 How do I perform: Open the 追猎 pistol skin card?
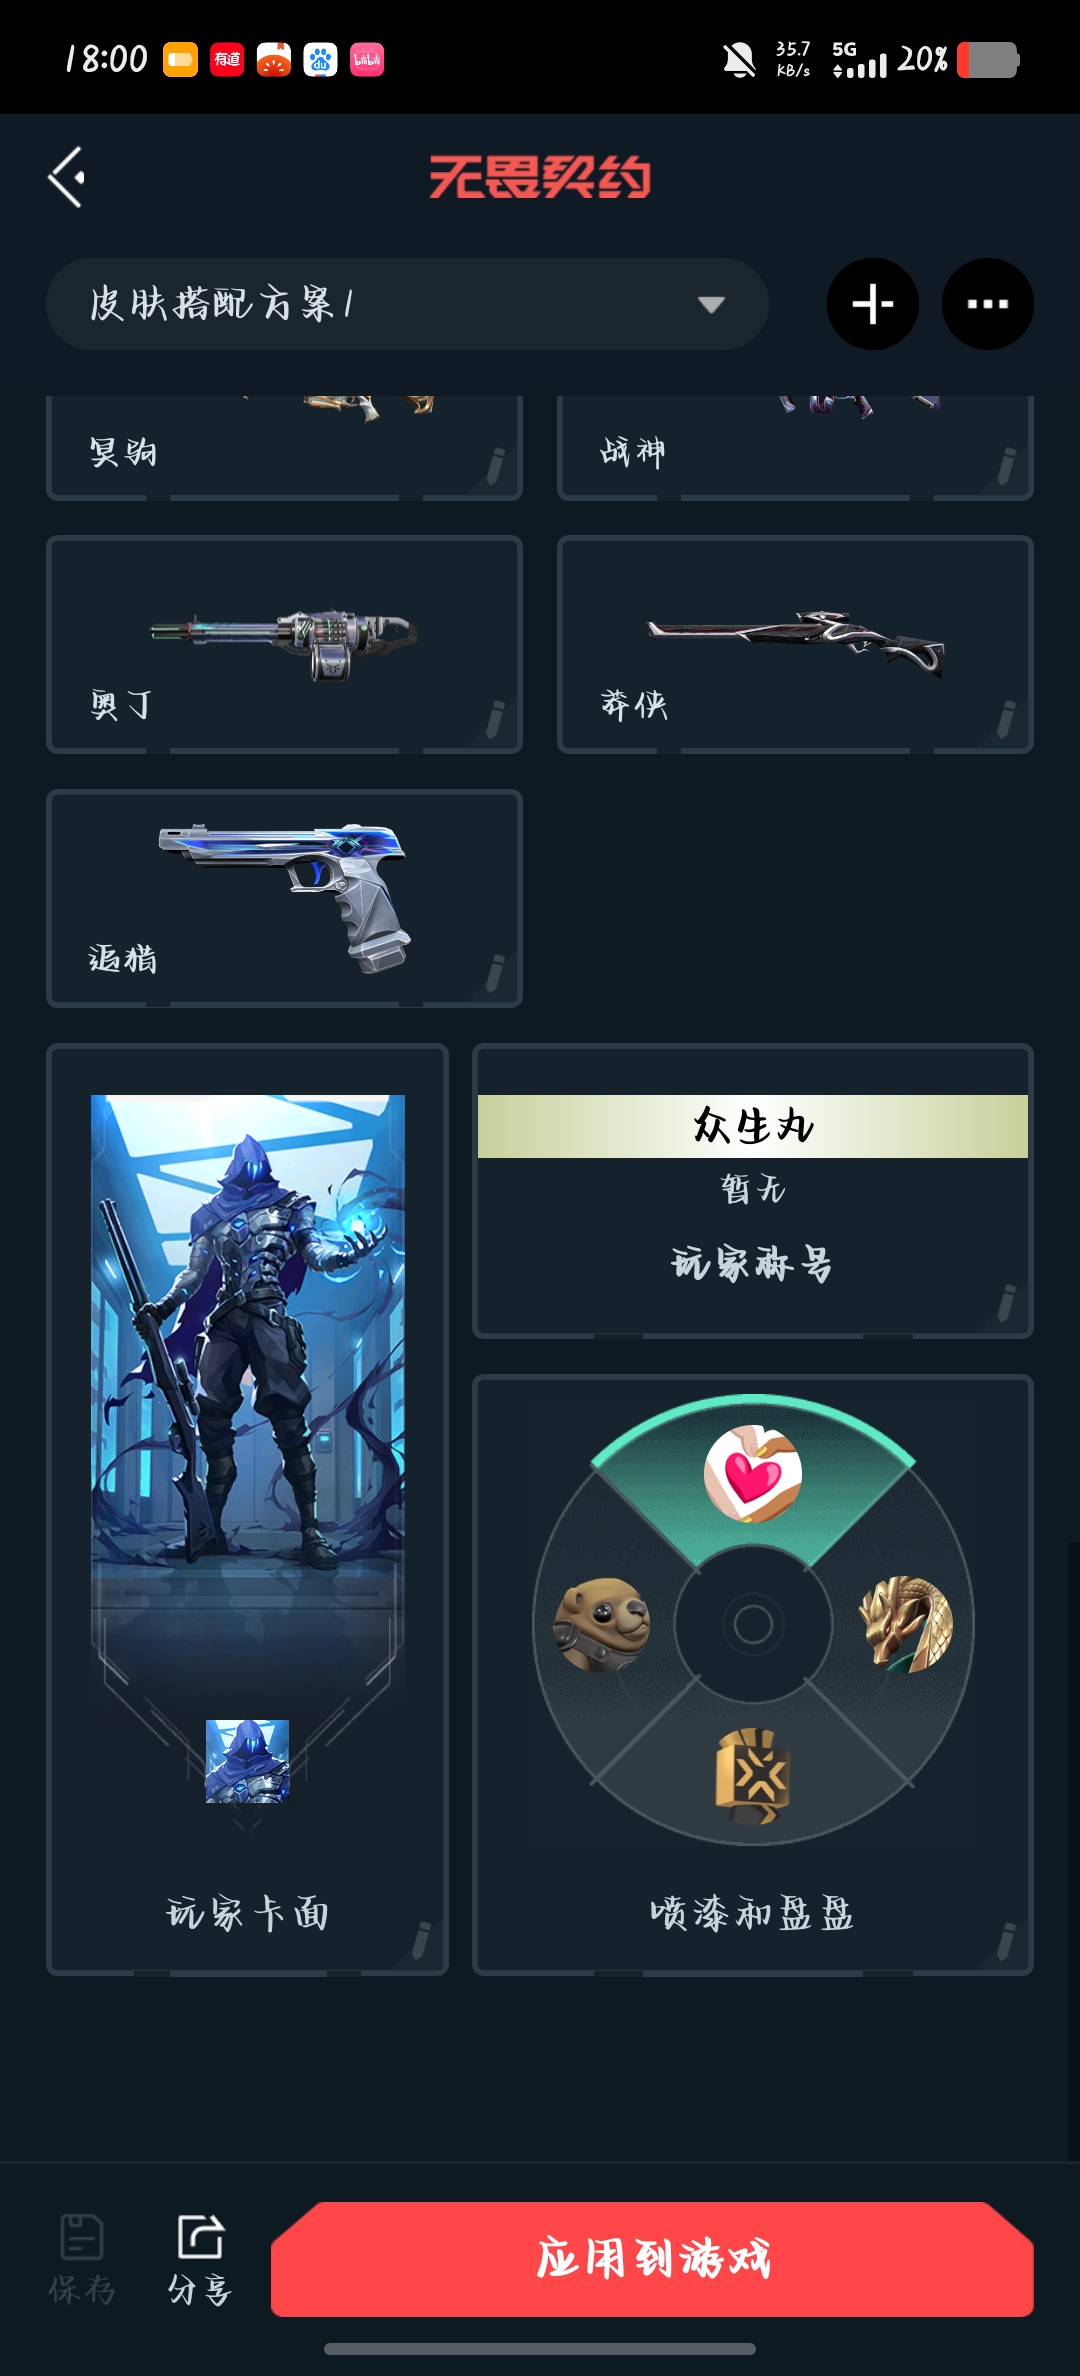click(x=284, y=899)
